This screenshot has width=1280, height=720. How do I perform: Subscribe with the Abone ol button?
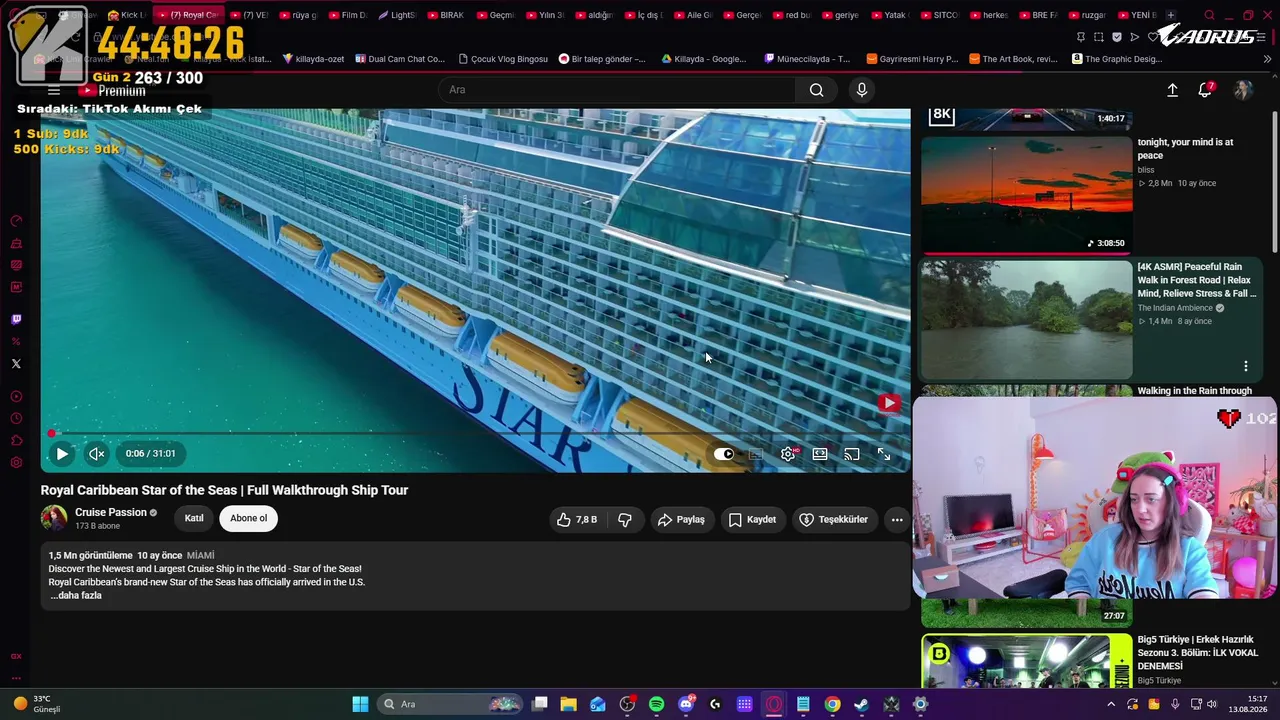click(249, 518)
